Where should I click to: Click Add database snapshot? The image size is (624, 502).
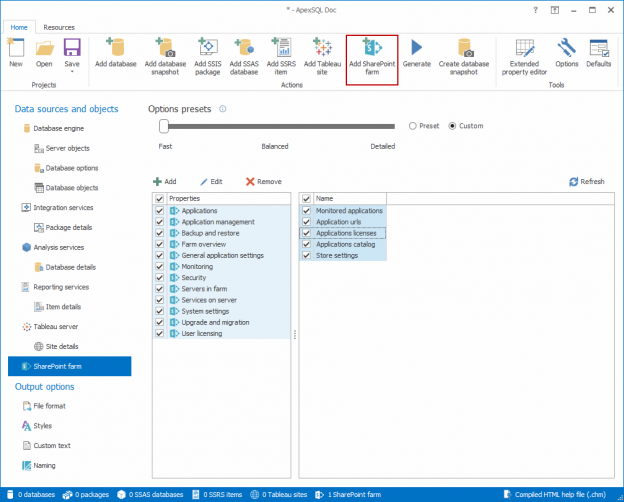pyautogui.click(x=165, y=57)
